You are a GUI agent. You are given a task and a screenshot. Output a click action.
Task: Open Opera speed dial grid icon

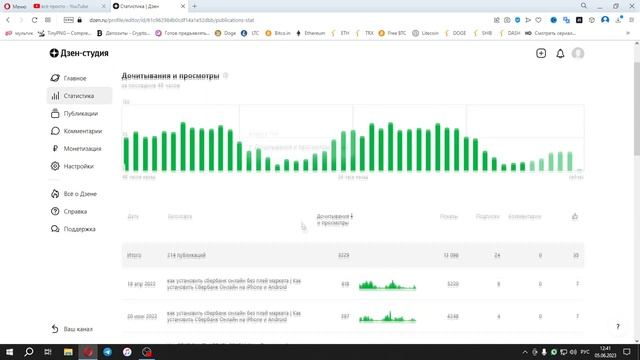(x=48, y=20)
